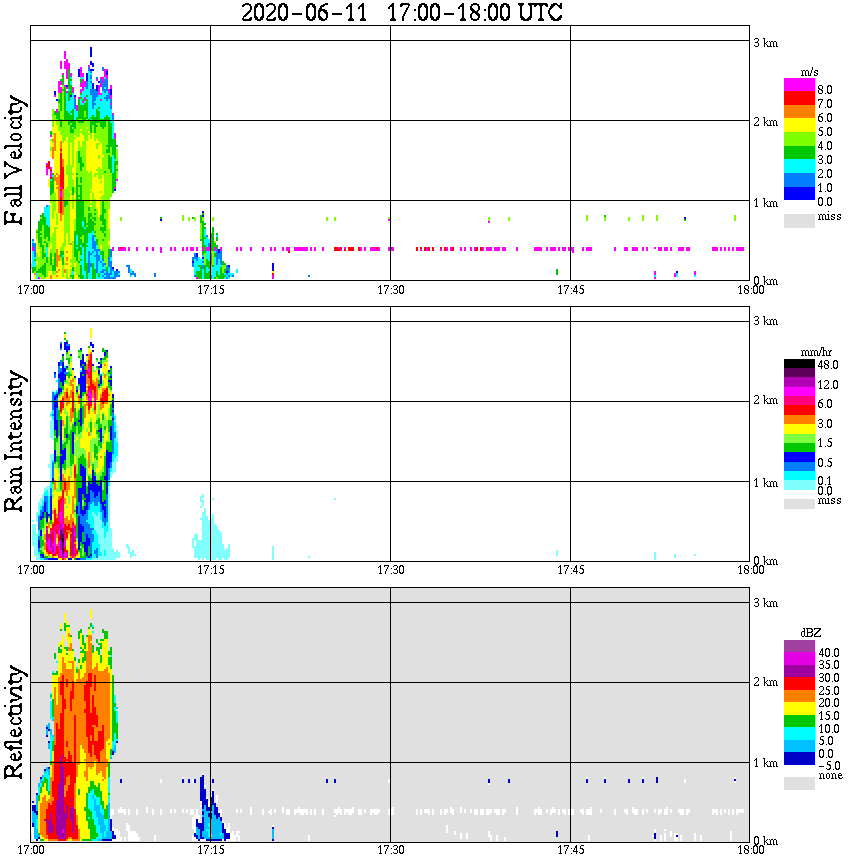
Task: Click the '1 km' label on Reflectivity panel
Action: (x=765, y=763)
